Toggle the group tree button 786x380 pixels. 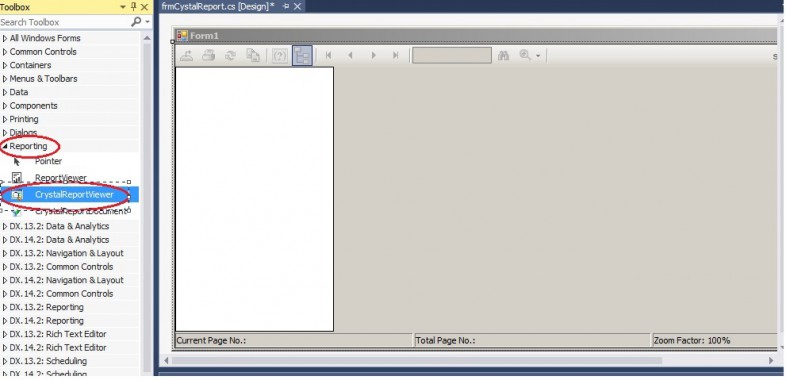(x=302, y=56)
